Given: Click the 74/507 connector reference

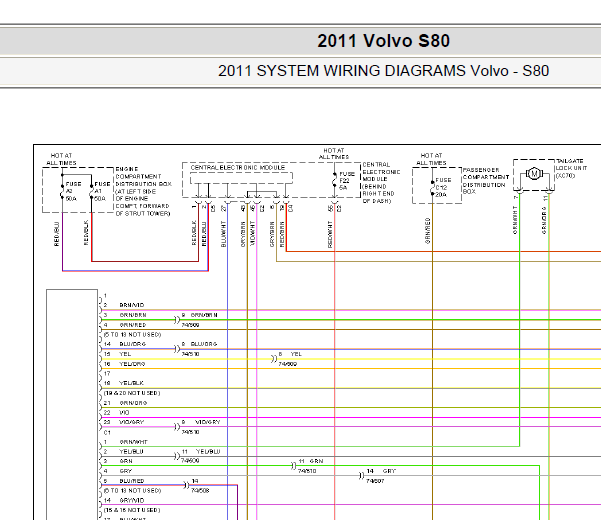Looking at the screenshot, I should pyautogui.click(x=375, y=481).
